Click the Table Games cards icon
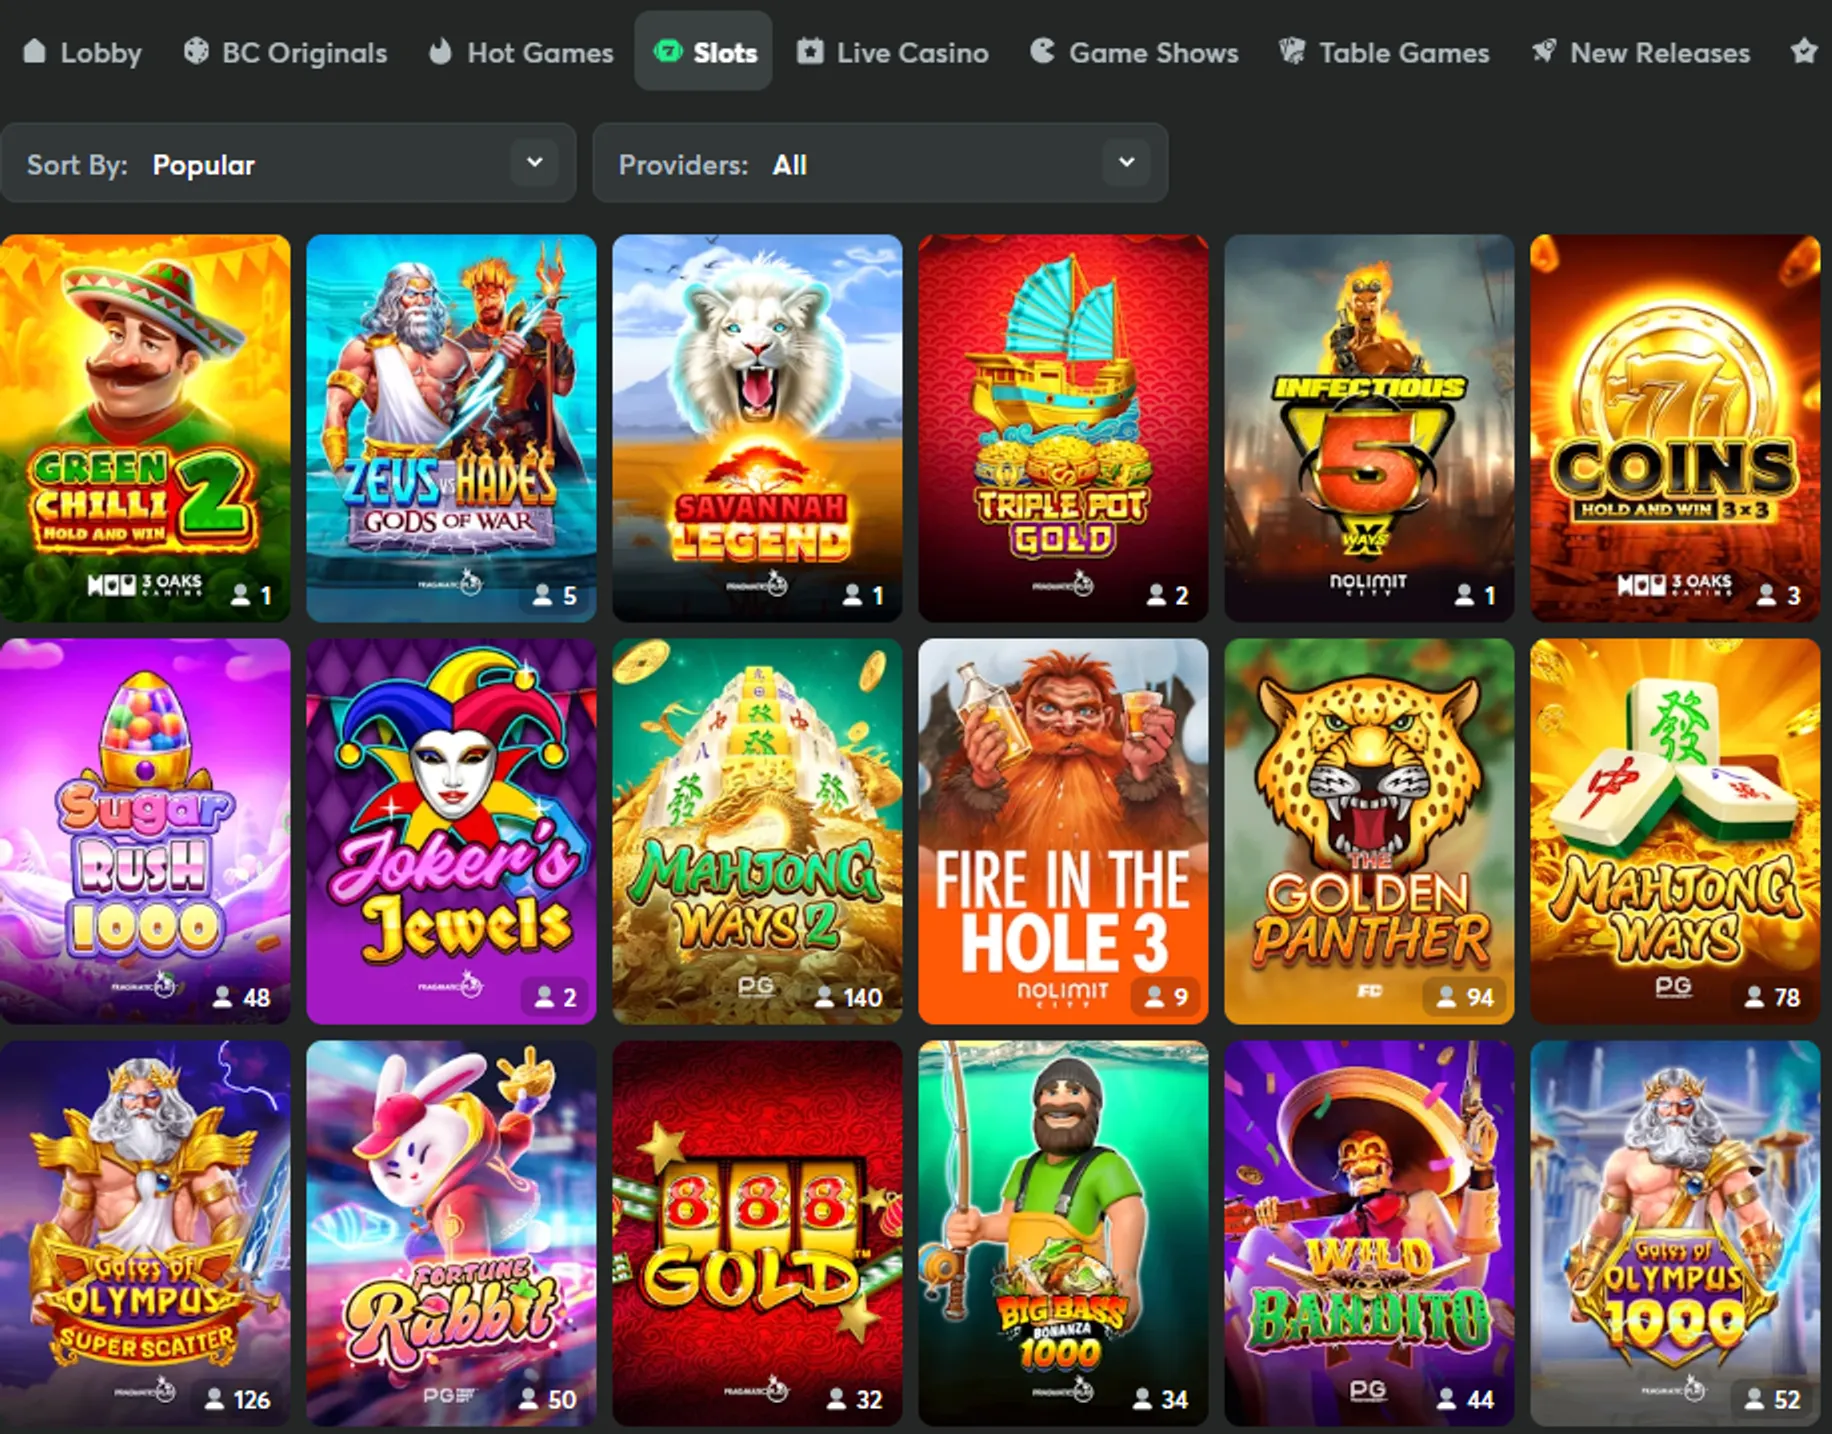 (x=1292, y=51)
